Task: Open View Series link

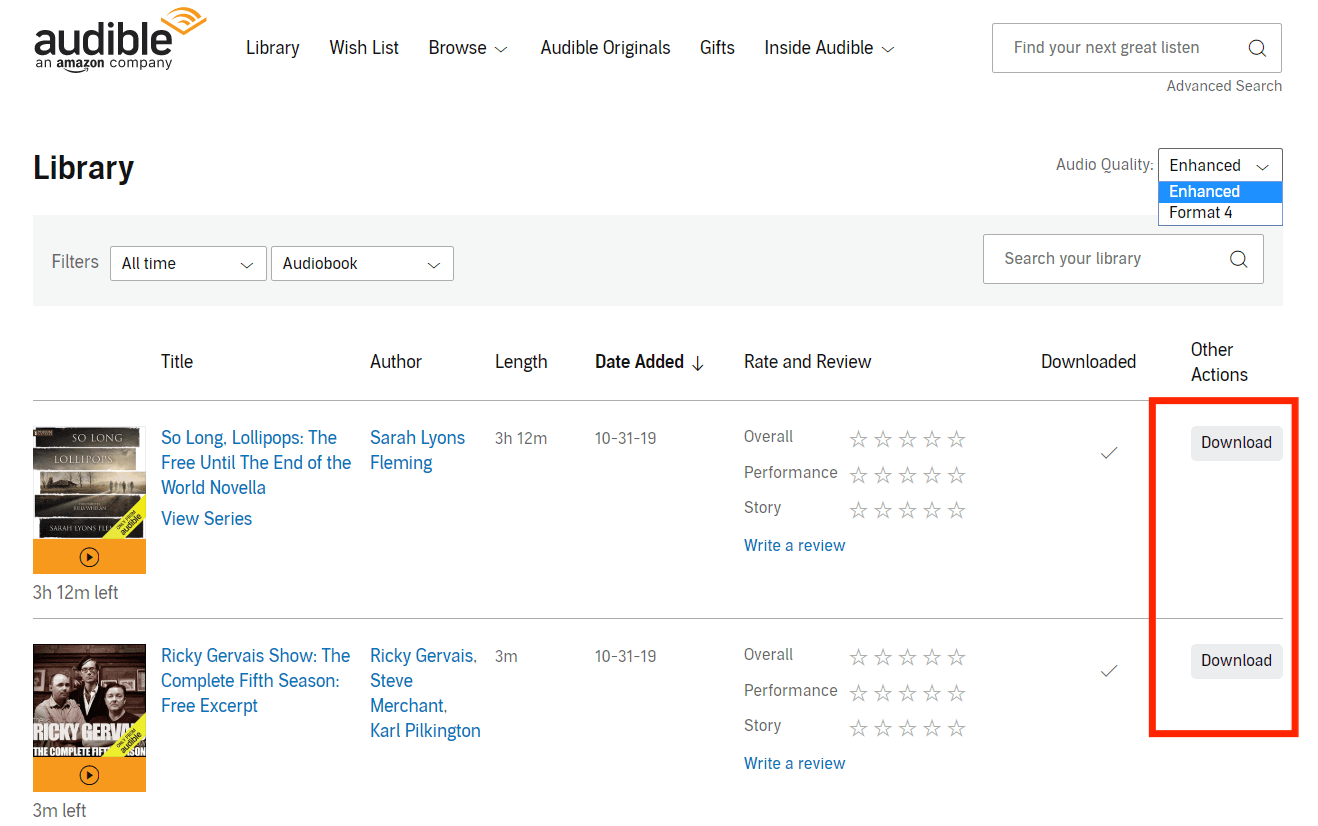Action: (x=206, y=519)
